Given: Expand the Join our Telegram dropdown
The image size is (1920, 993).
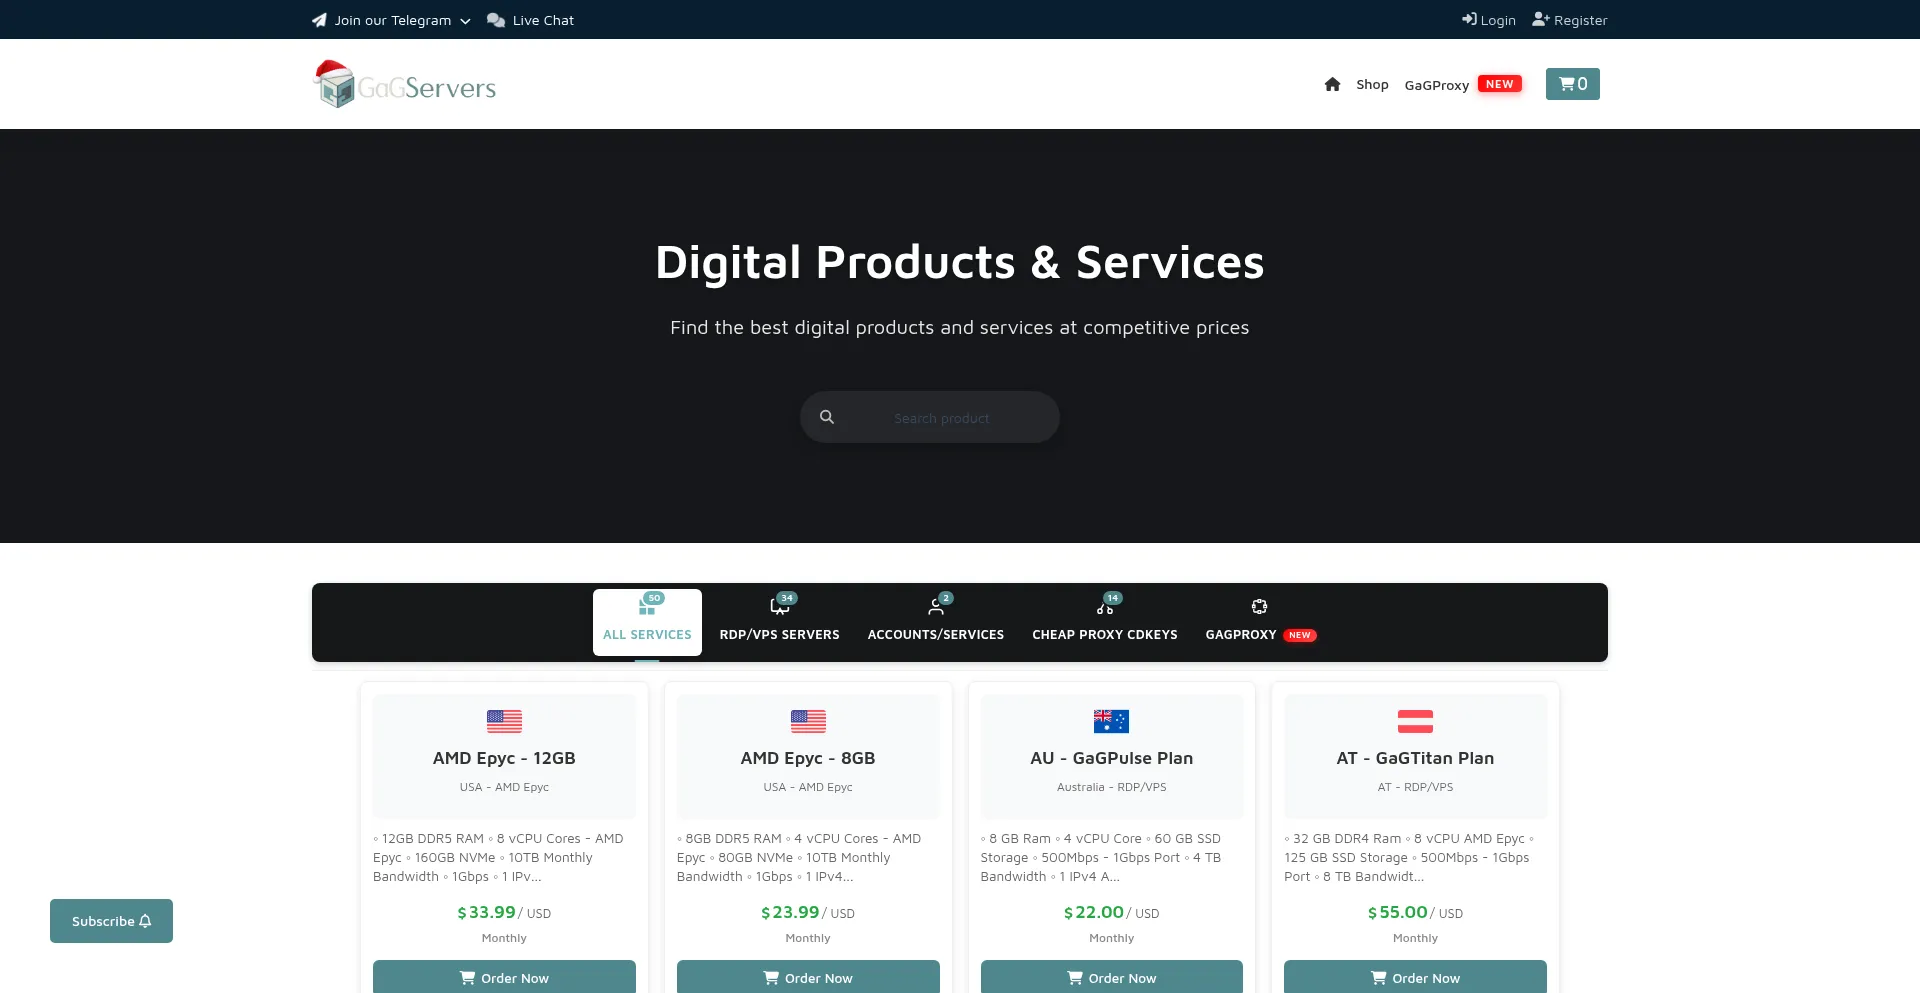Looking at the screenshot, I should click(x=465, y=20).
